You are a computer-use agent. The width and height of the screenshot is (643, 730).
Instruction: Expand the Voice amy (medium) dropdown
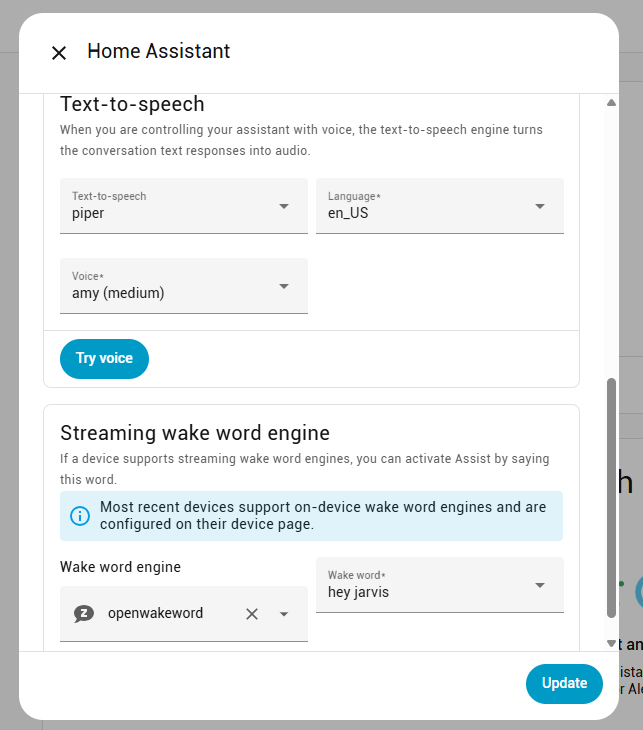click(x=183, y=286)
